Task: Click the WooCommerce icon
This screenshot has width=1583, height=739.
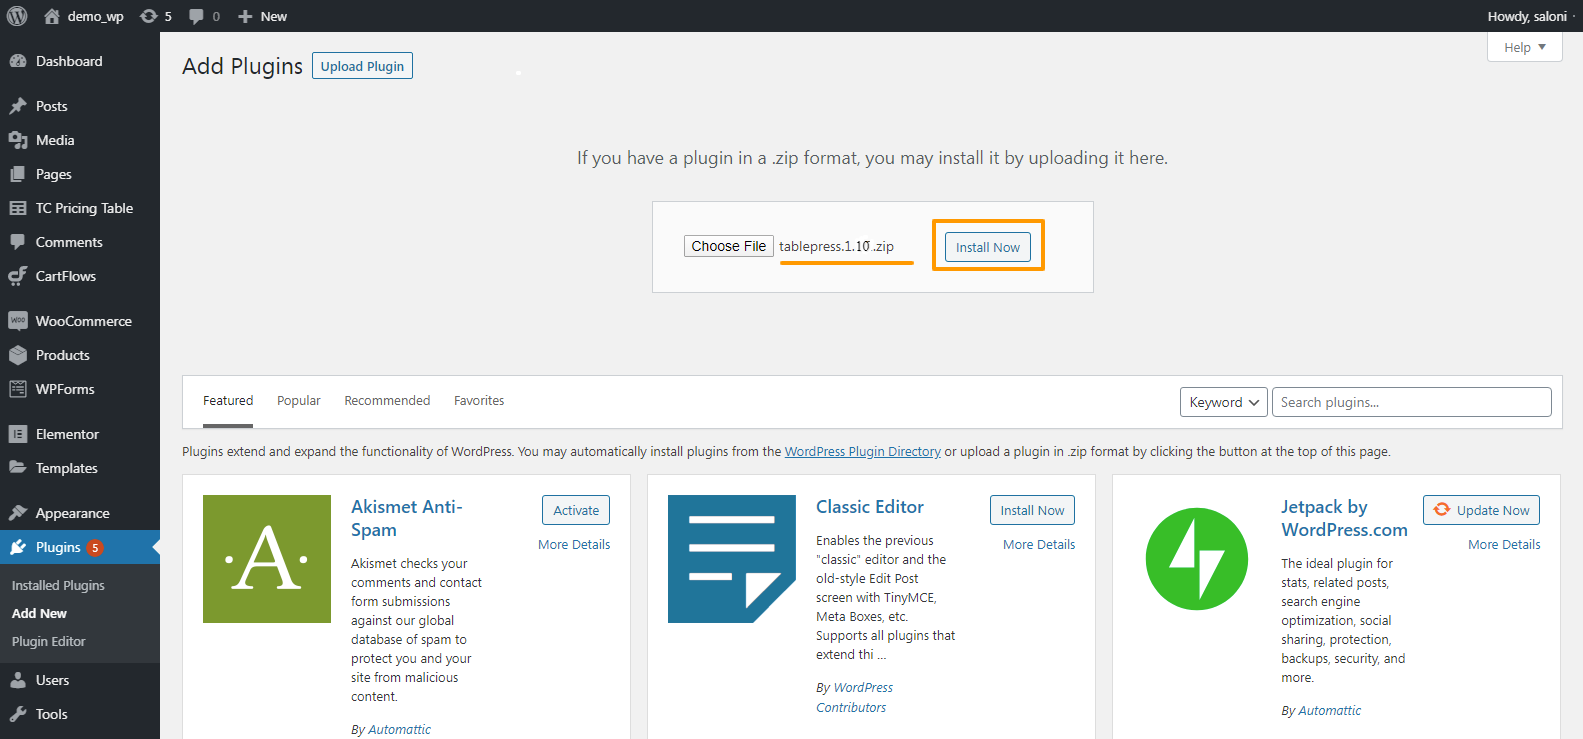Action: 18,321
